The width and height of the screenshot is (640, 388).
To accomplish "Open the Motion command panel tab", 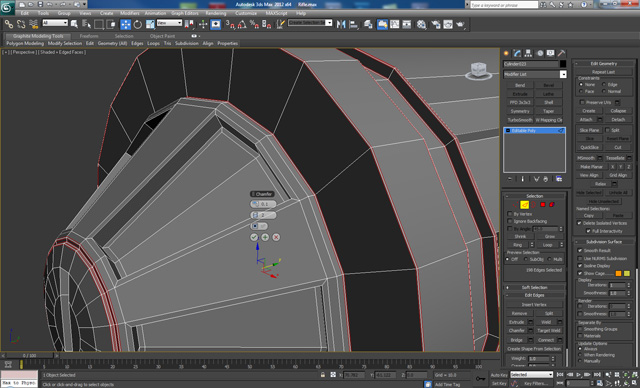I will (540, 53).
